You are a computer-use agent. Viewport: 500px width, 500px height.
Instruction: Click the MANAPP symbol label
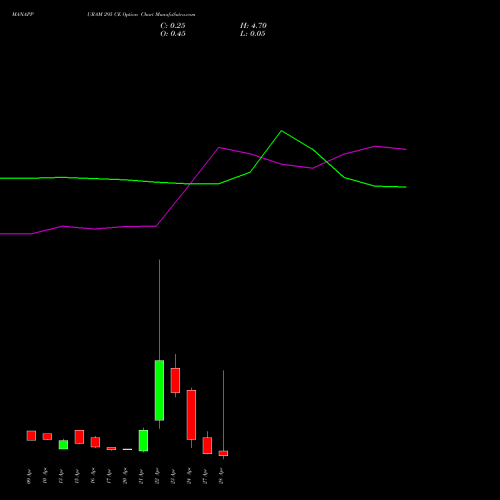pos(23,14)
